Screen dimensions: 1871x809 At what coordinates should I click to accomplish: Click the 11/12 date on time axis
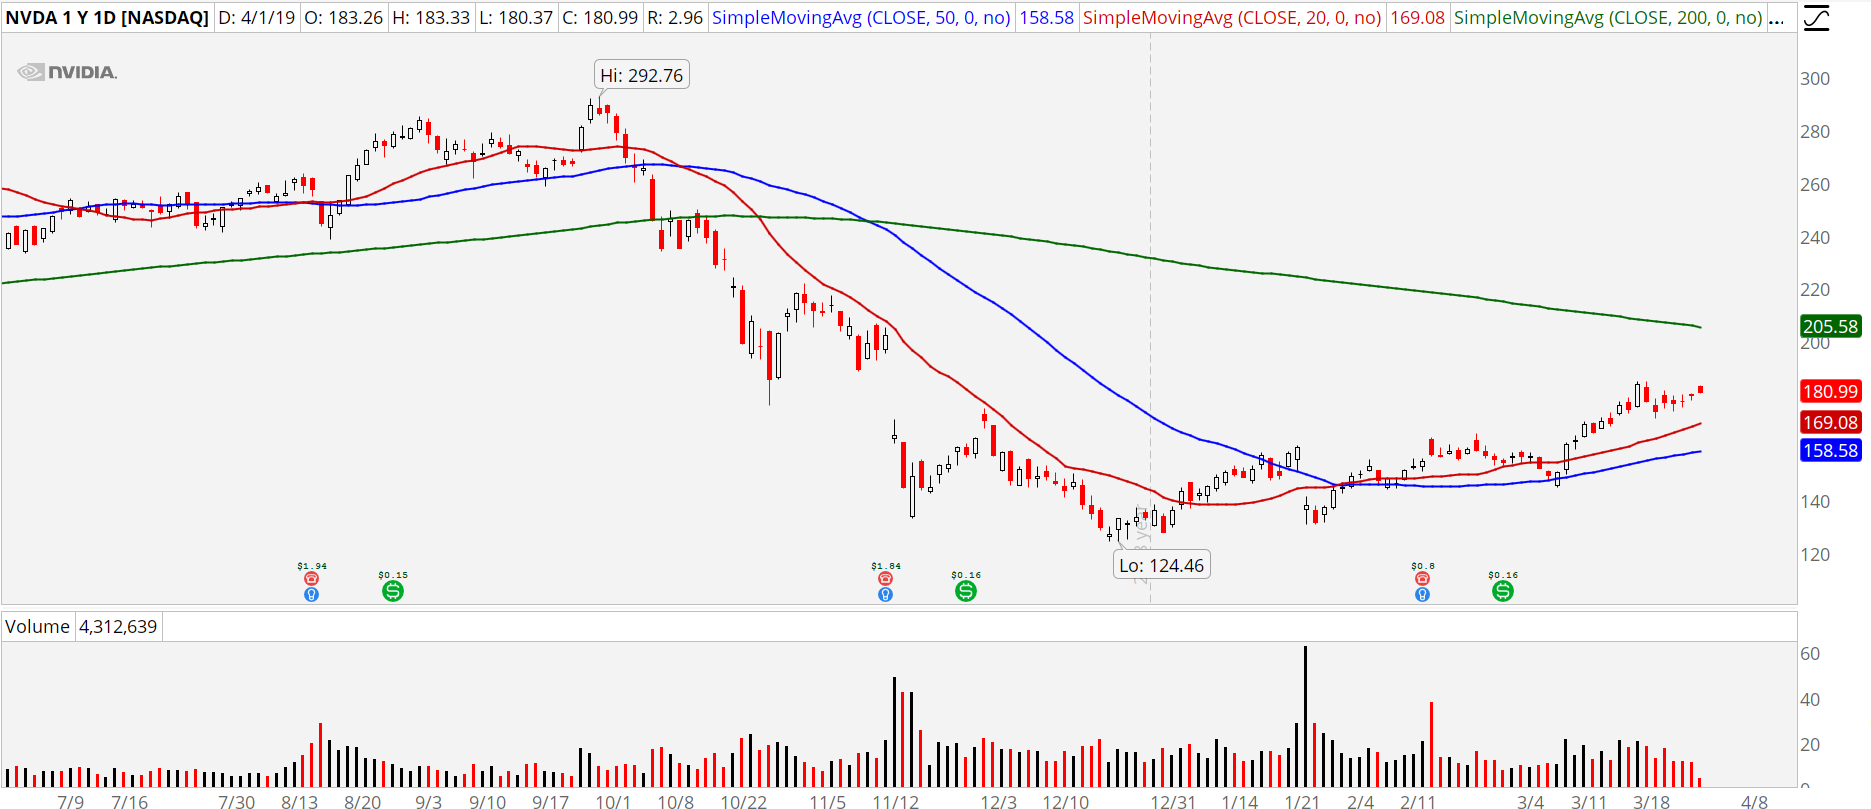[x=896, y=802]
